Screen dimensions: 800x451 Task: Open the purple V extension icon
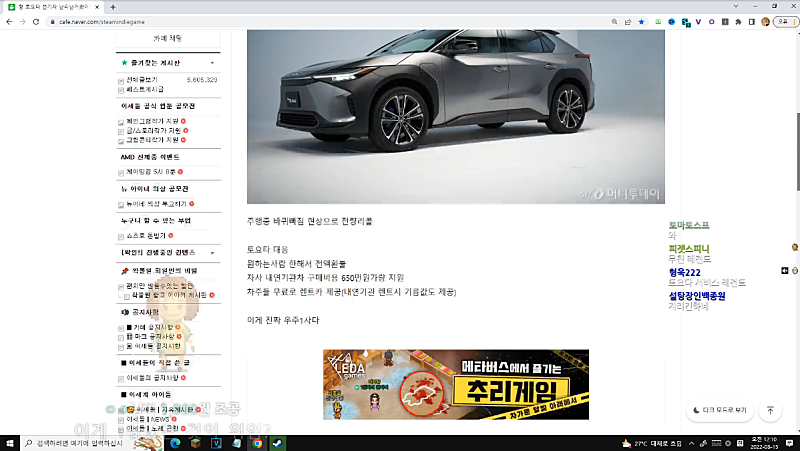[x=698, y=22]
